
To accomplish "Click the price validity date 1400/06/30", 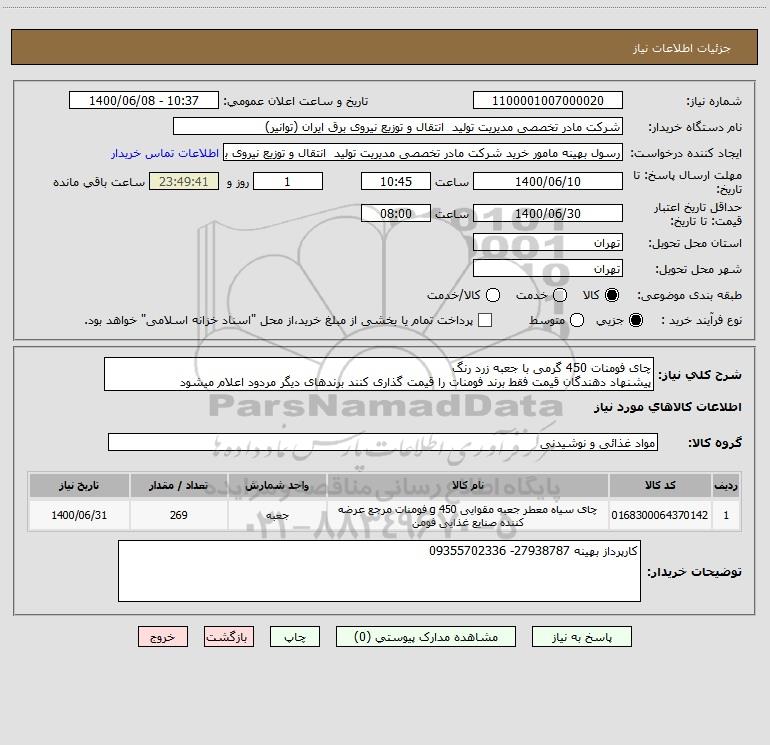I will point(548,214).
